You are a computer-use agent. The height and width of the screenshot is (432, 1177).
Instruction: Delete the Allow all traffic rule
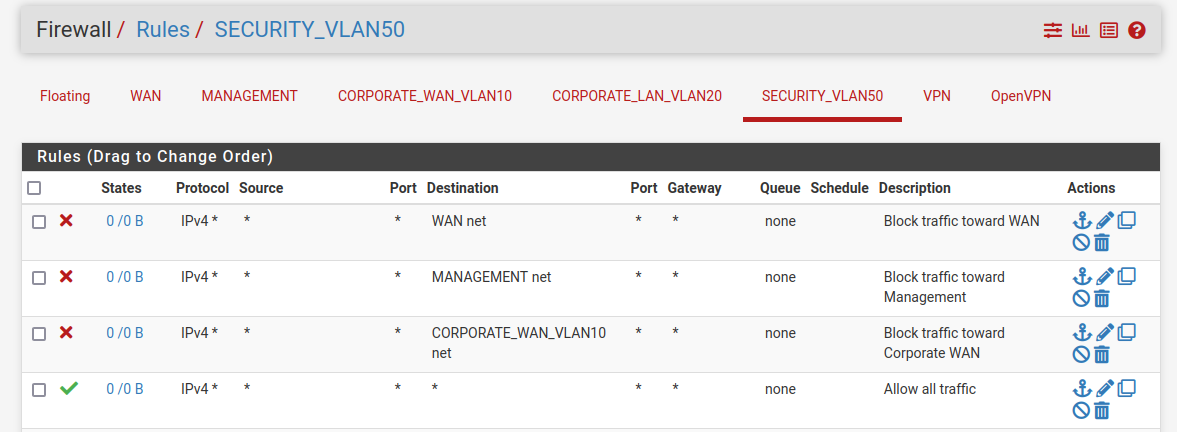pos(1101,411)
